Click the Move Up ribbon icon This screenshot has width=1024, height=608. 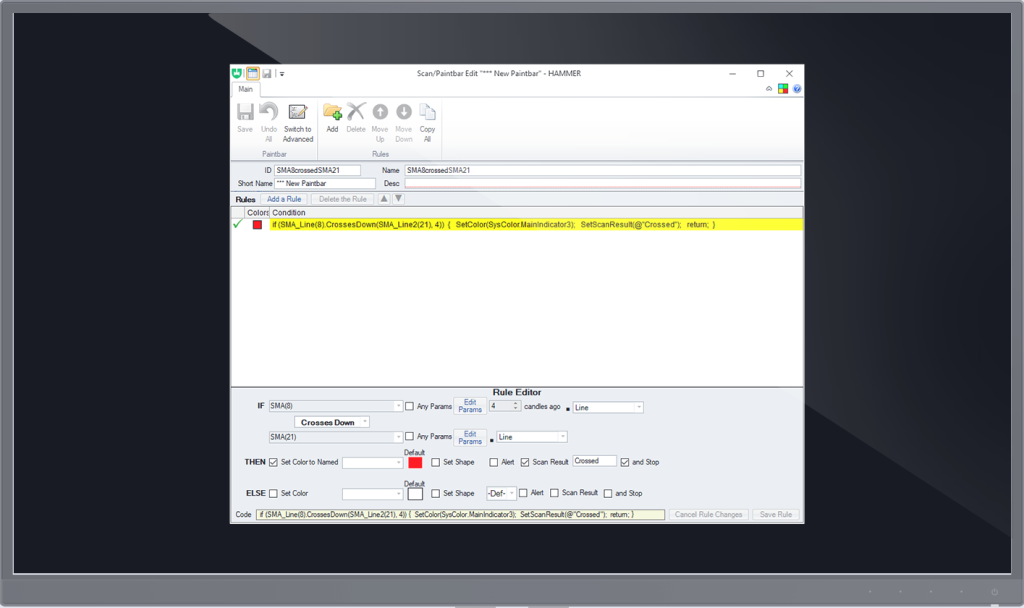[380, 112]
